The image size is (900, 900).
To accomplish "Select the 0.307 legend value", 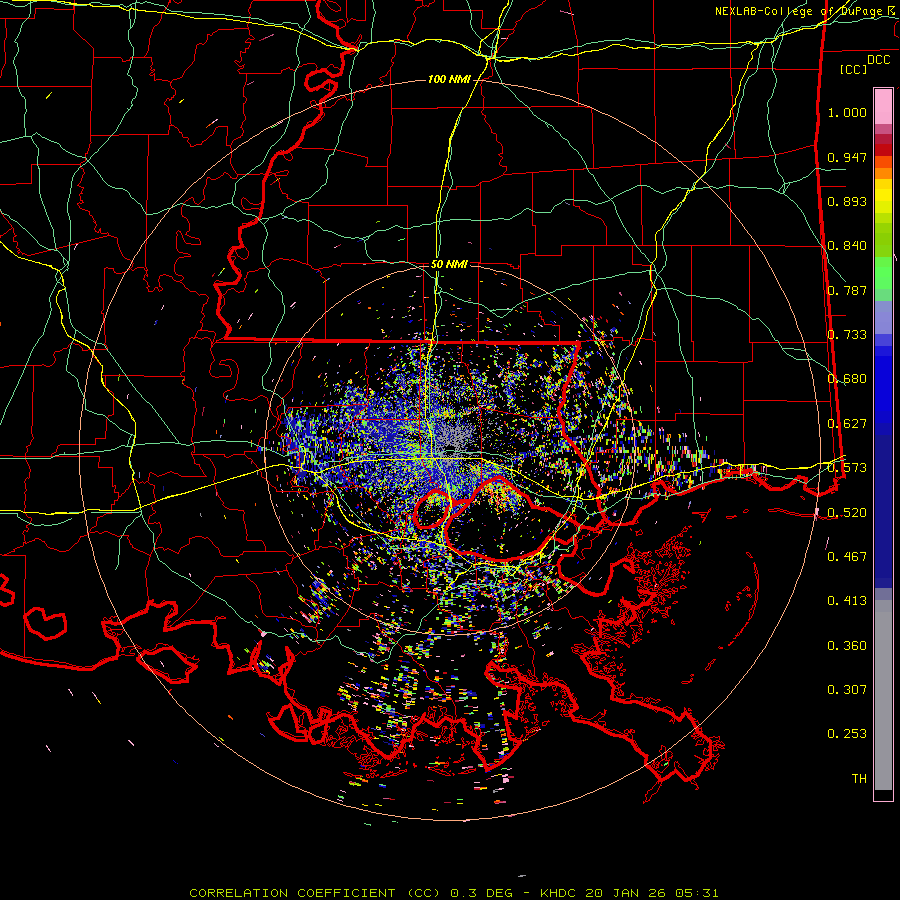I will [x=847, y=690].
